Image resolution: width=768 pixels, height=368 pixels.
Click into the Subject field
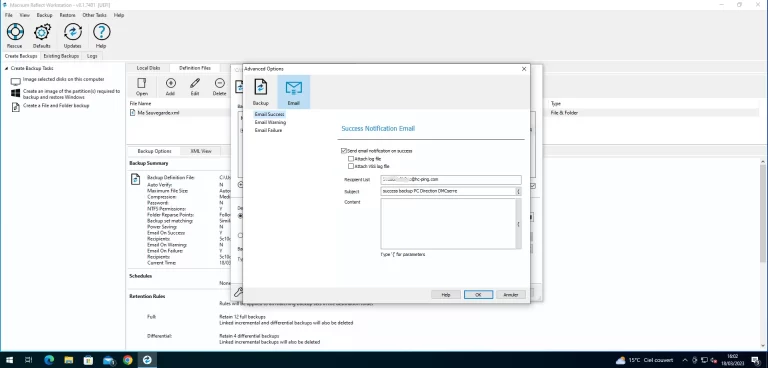(448, 192)
